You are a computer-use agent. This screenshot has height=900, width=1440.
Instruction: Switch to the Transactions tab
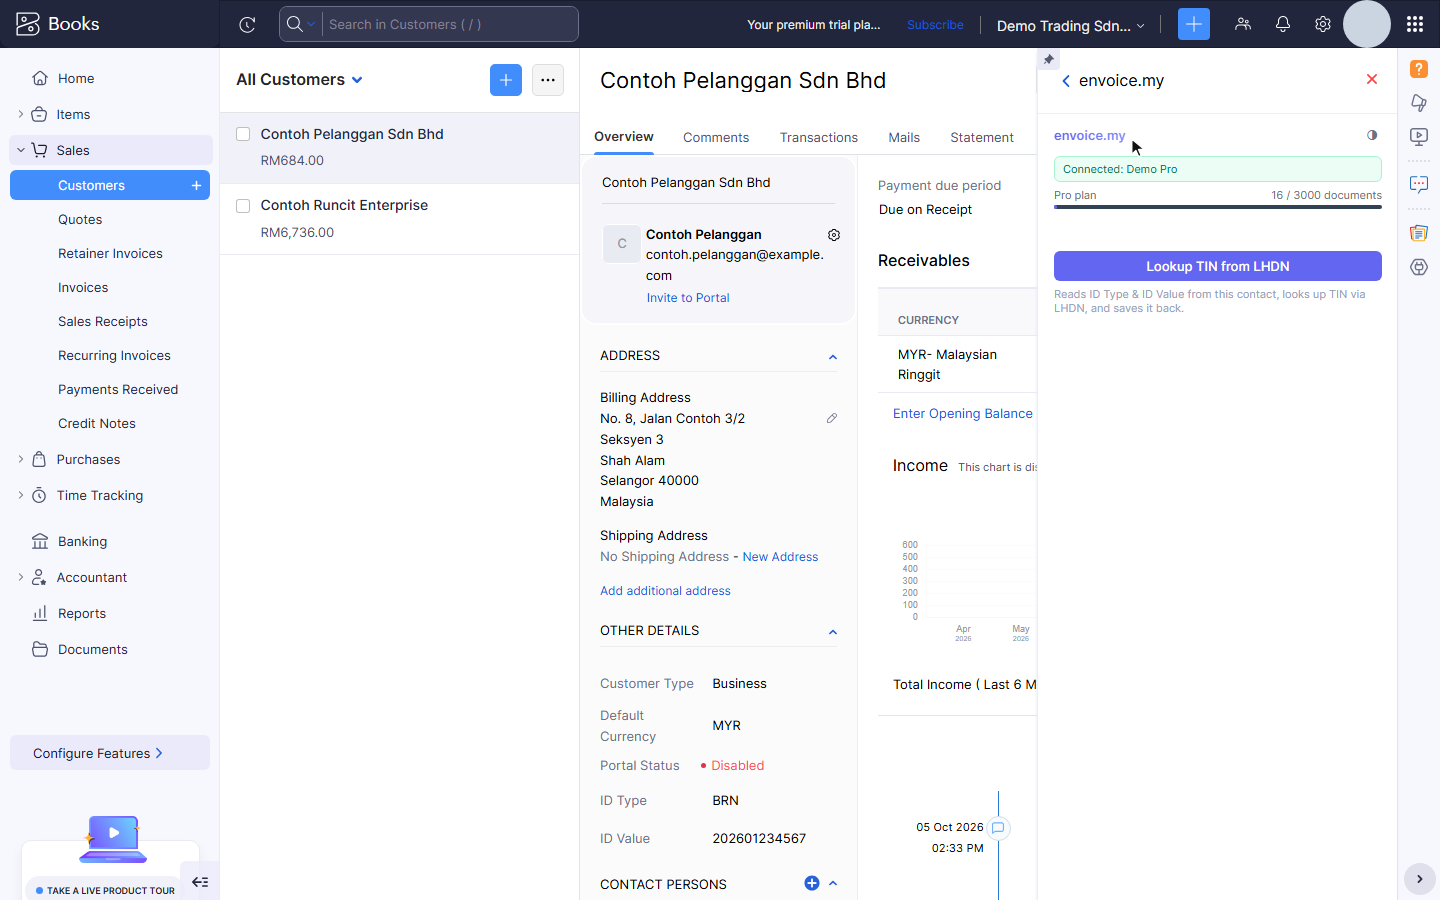(819, 138)
